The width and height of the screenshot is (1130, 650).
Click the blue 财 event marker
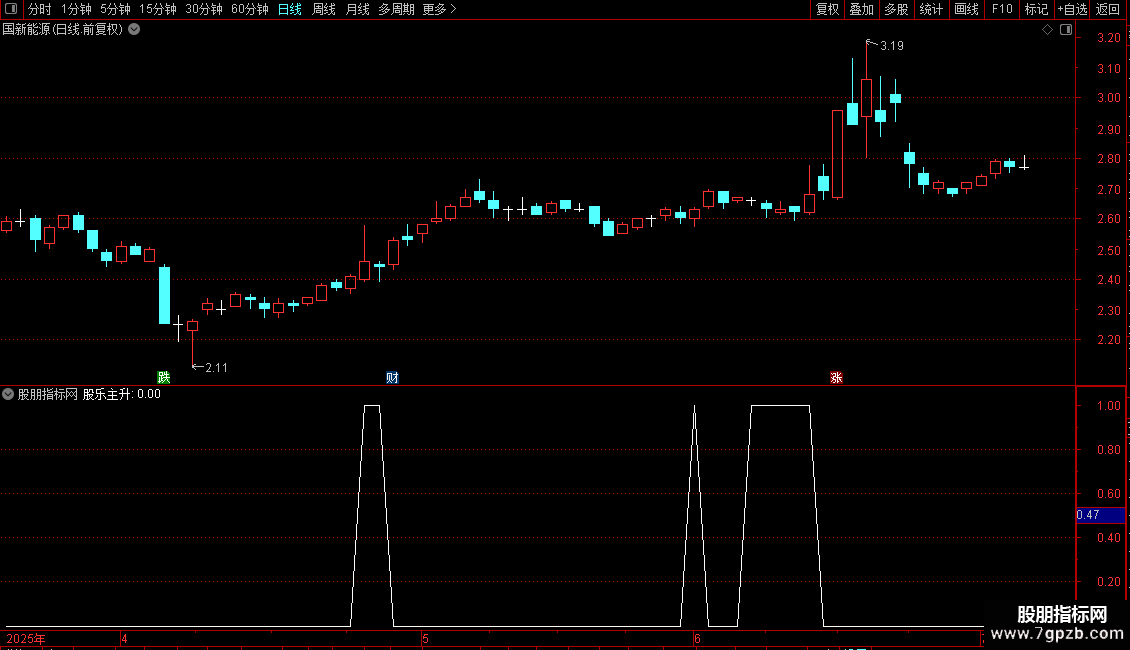[392, 378]
